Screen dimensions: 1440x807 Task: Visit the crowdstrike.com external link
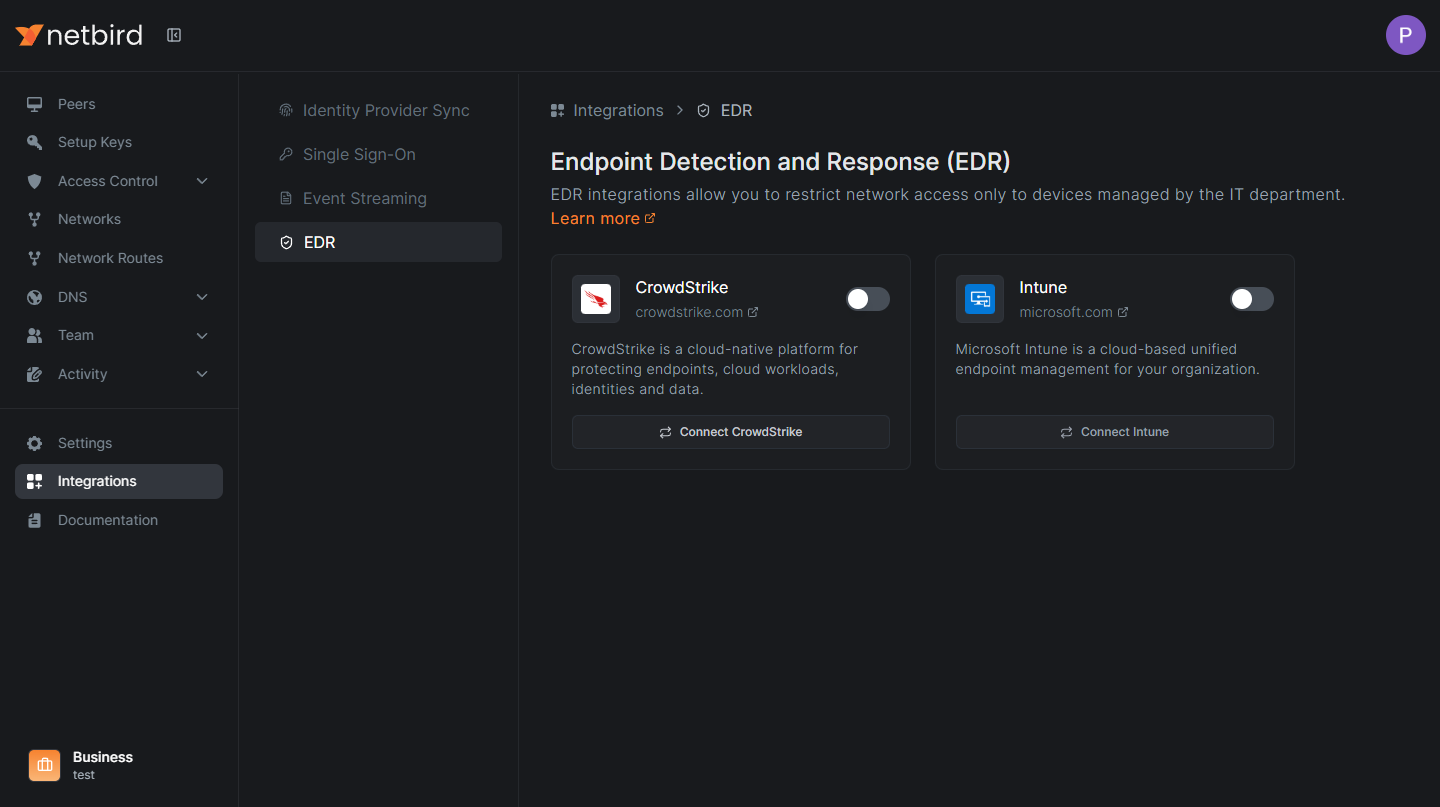(x=696, y=312)
